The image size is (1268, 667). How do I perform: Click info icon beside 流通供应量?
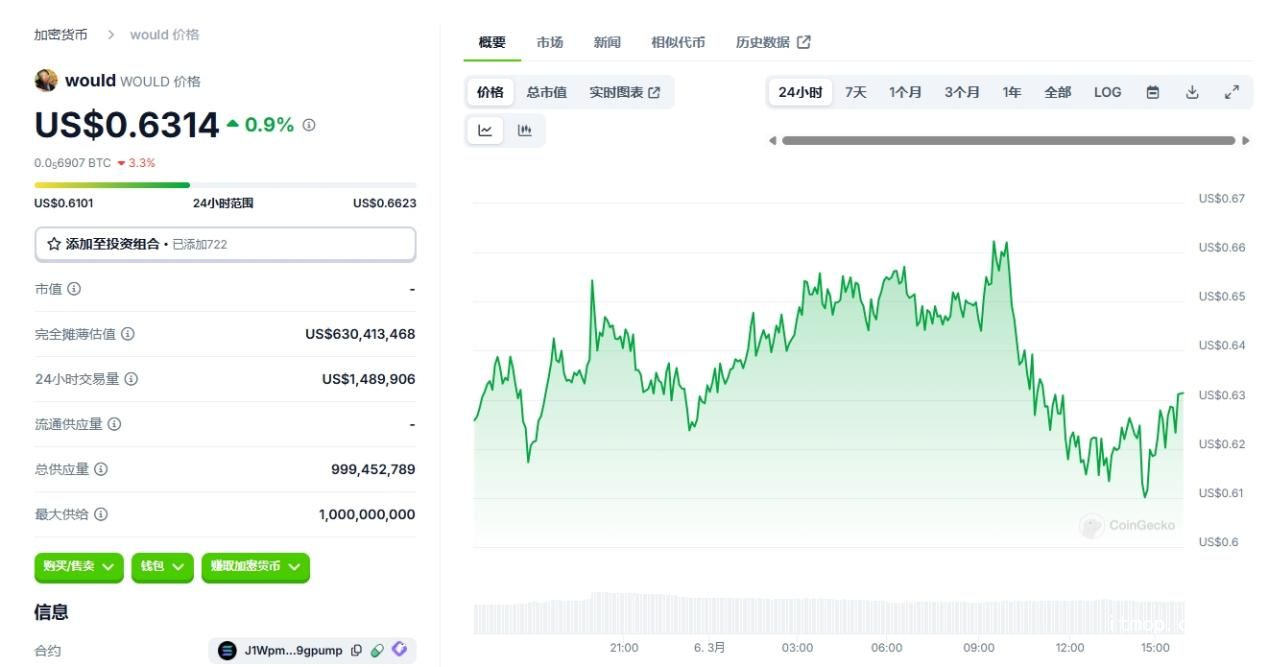pos(114,424)
